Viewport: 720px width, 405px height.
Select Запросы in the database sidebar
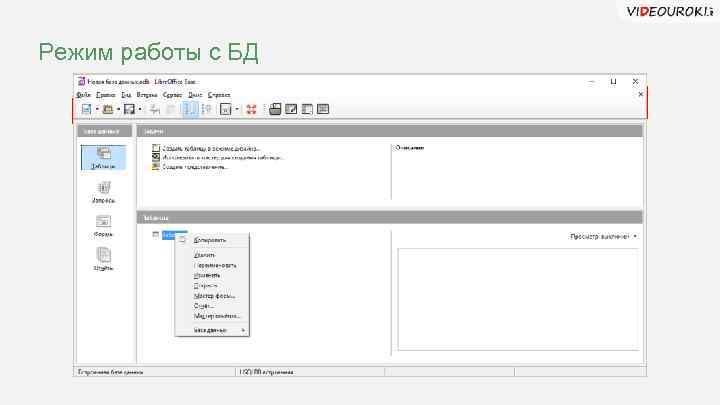point(103,192)
